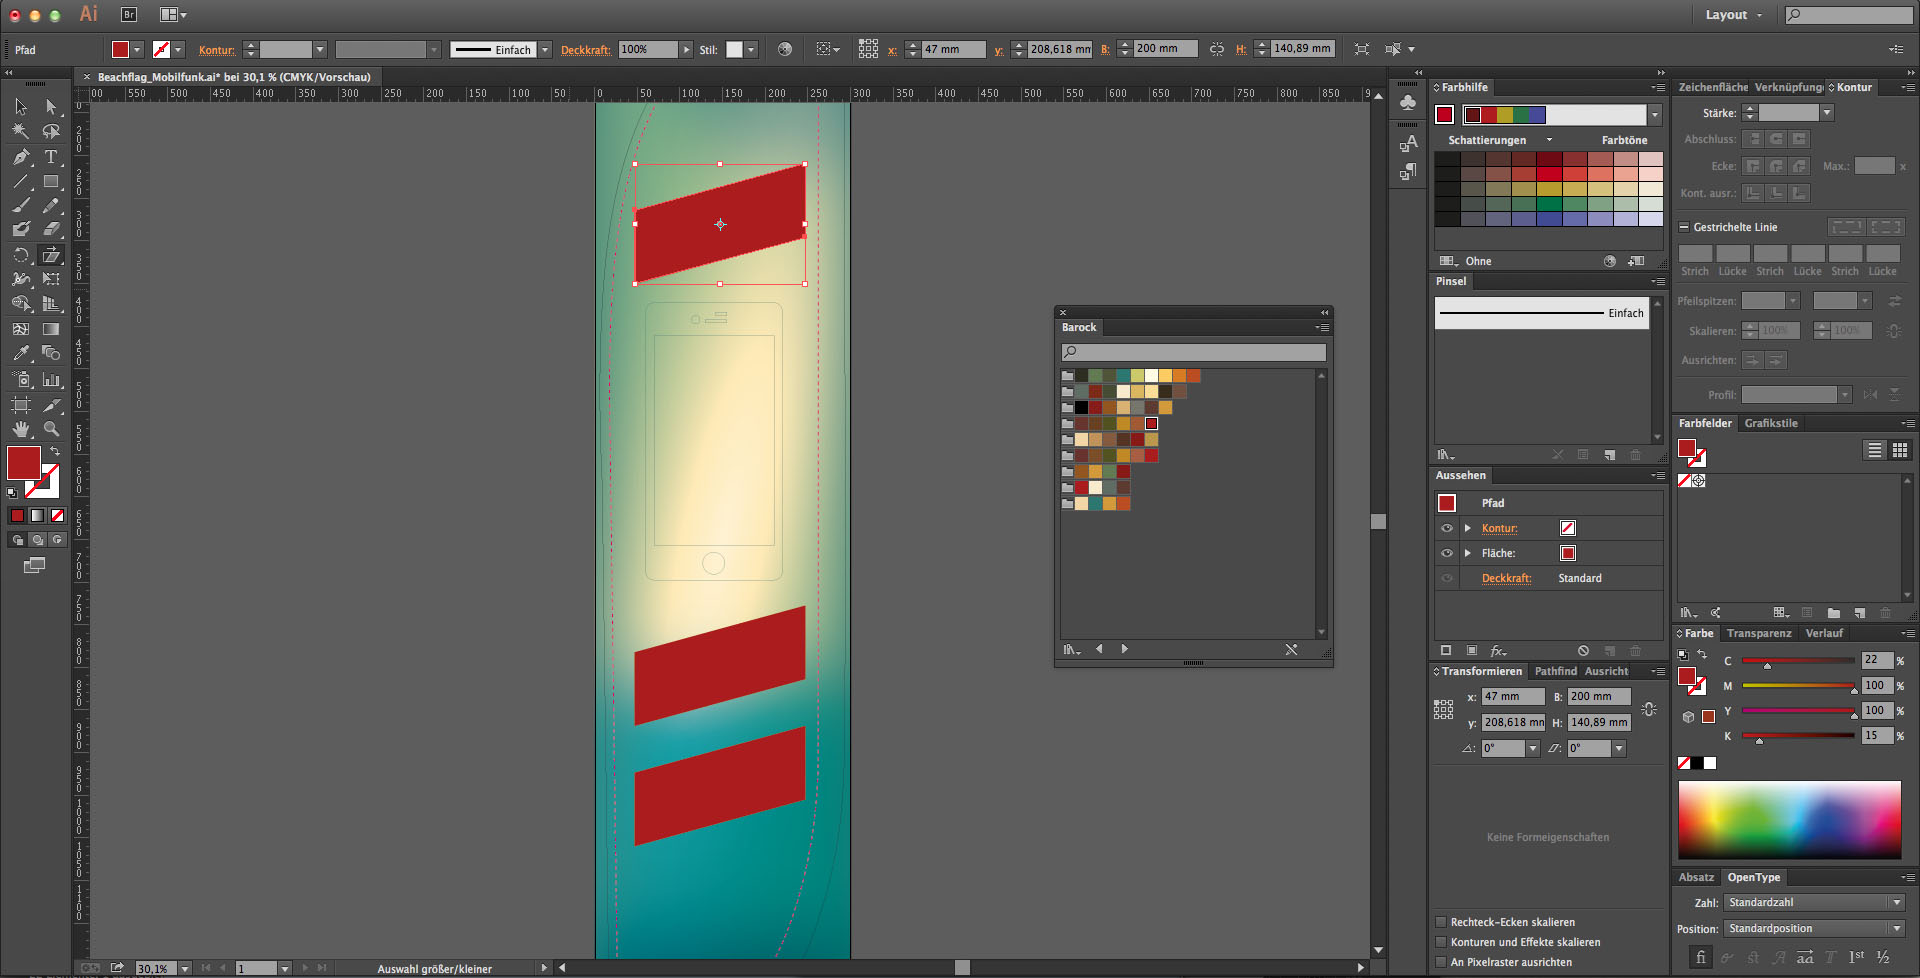
Task: Select the Eyedropper tool
Action: coord(21,353)
